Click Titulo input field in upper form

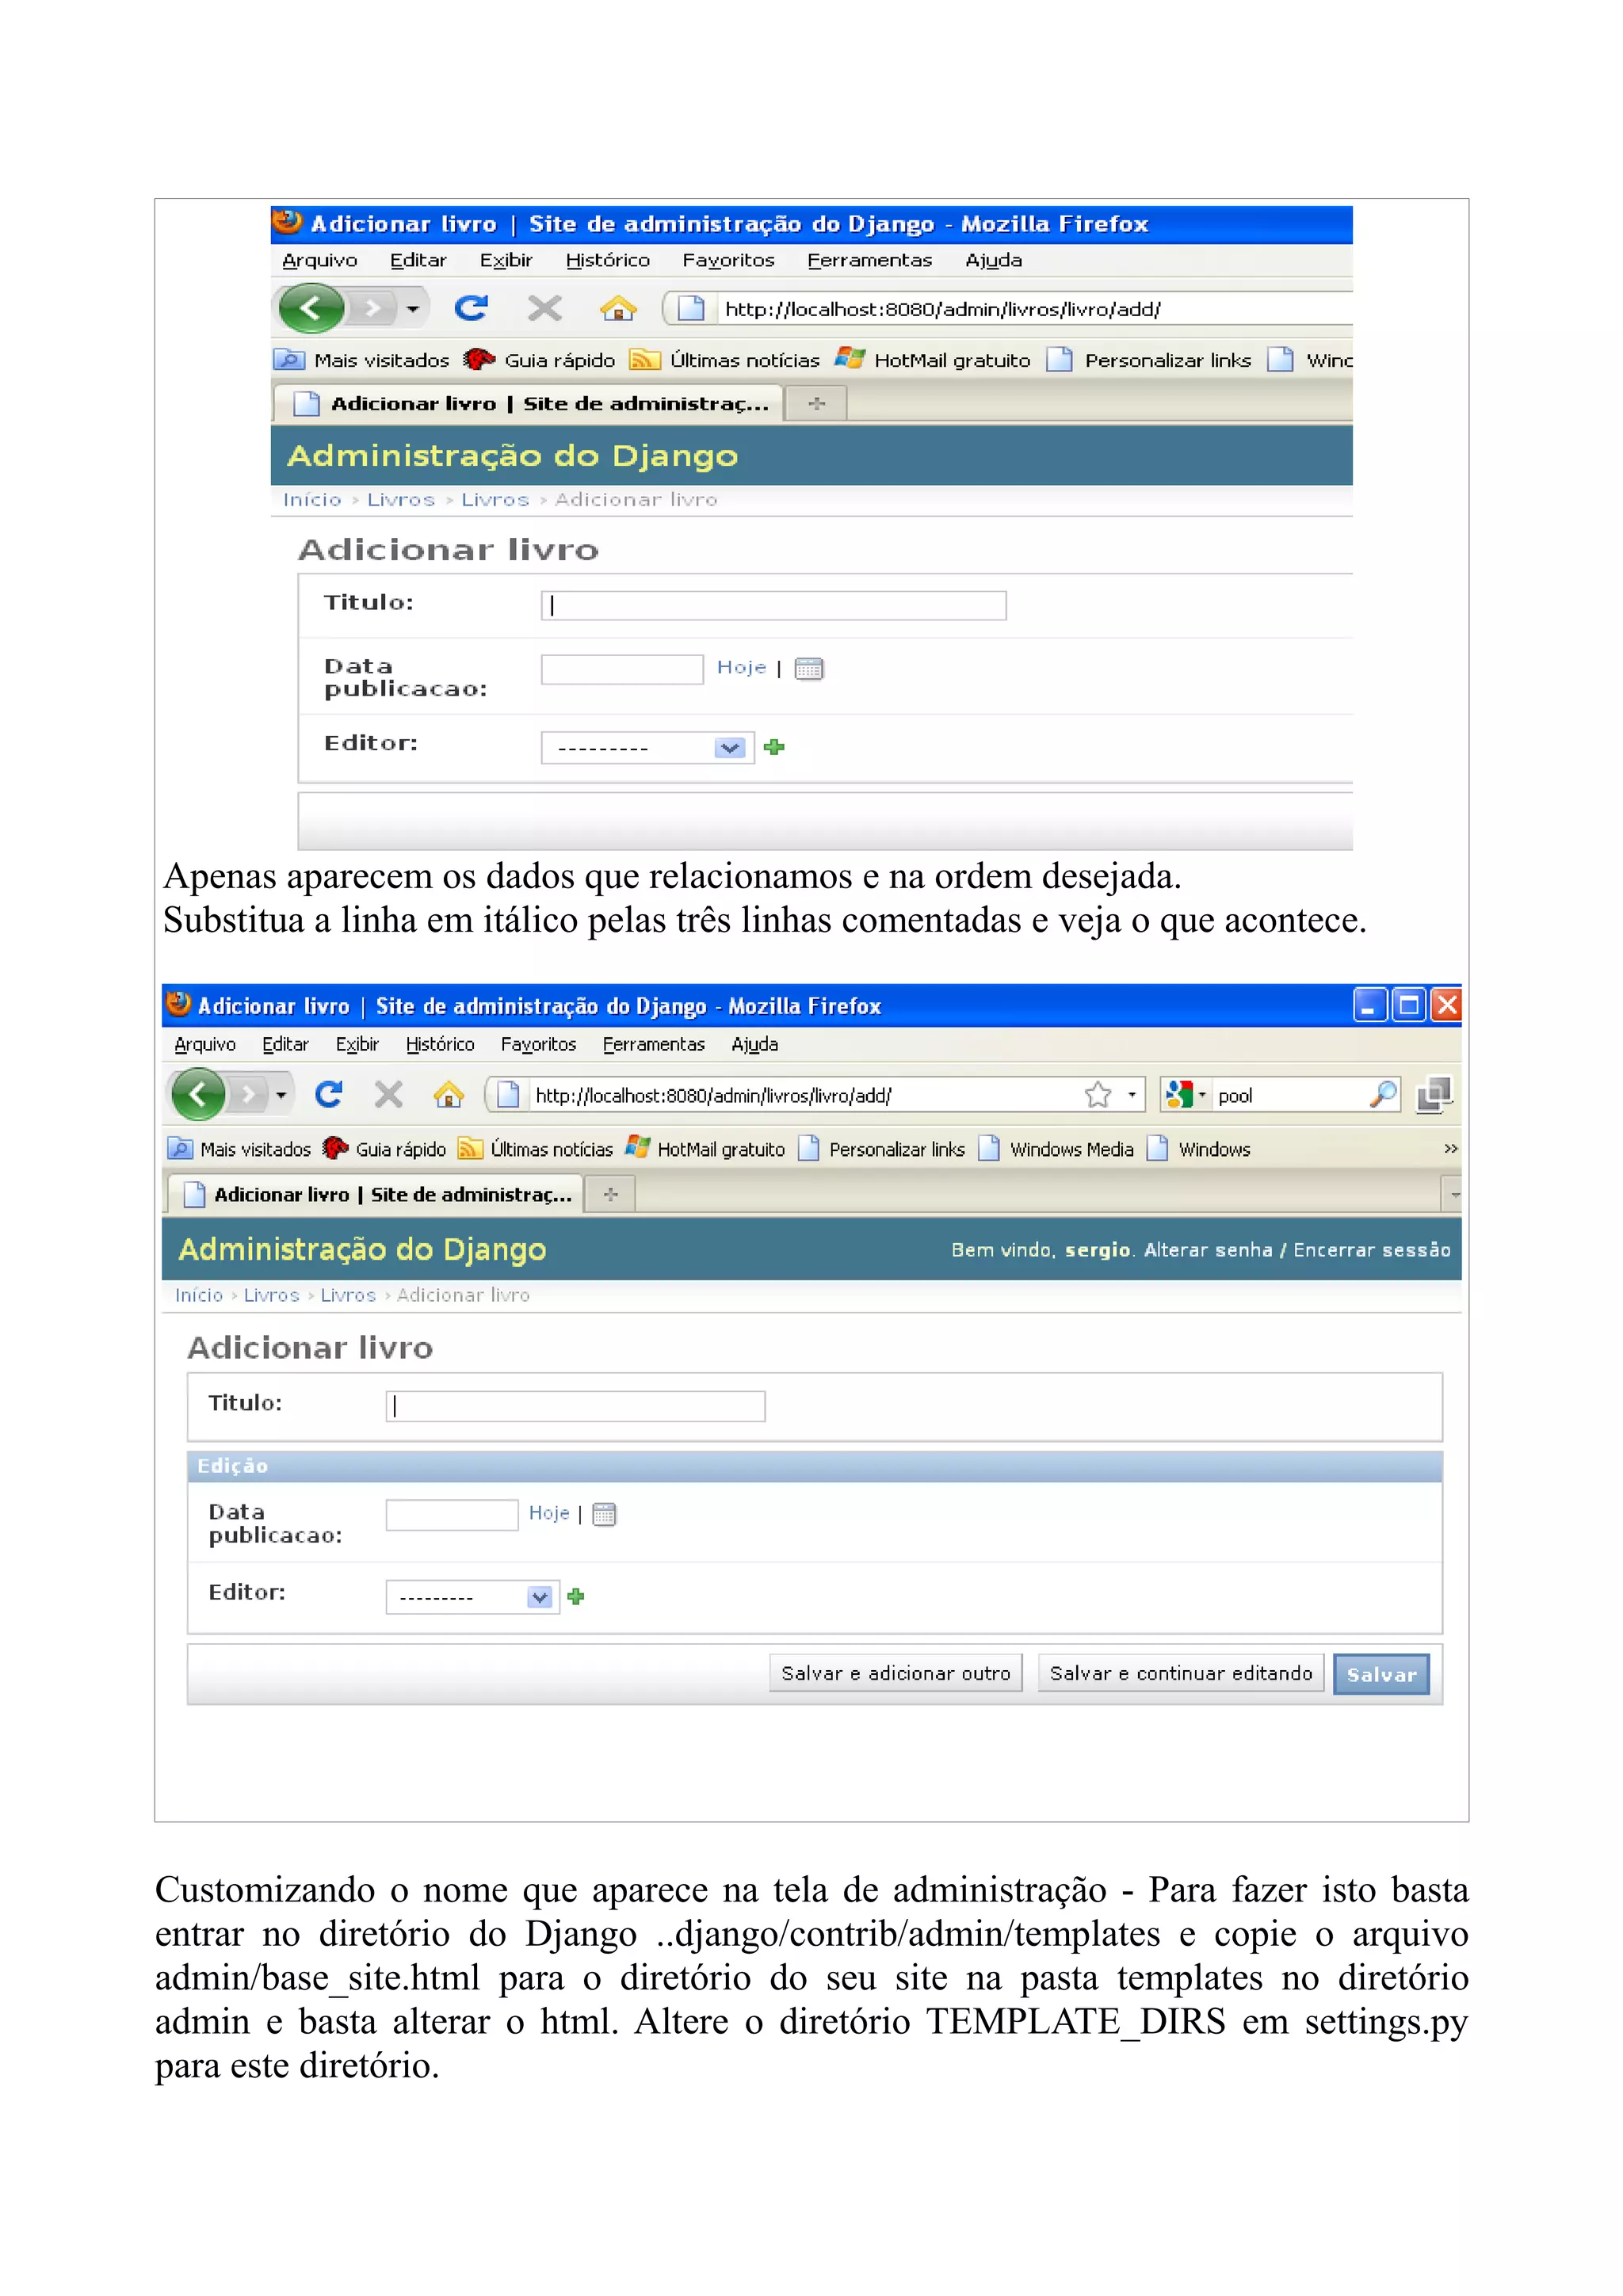(773, 605)
